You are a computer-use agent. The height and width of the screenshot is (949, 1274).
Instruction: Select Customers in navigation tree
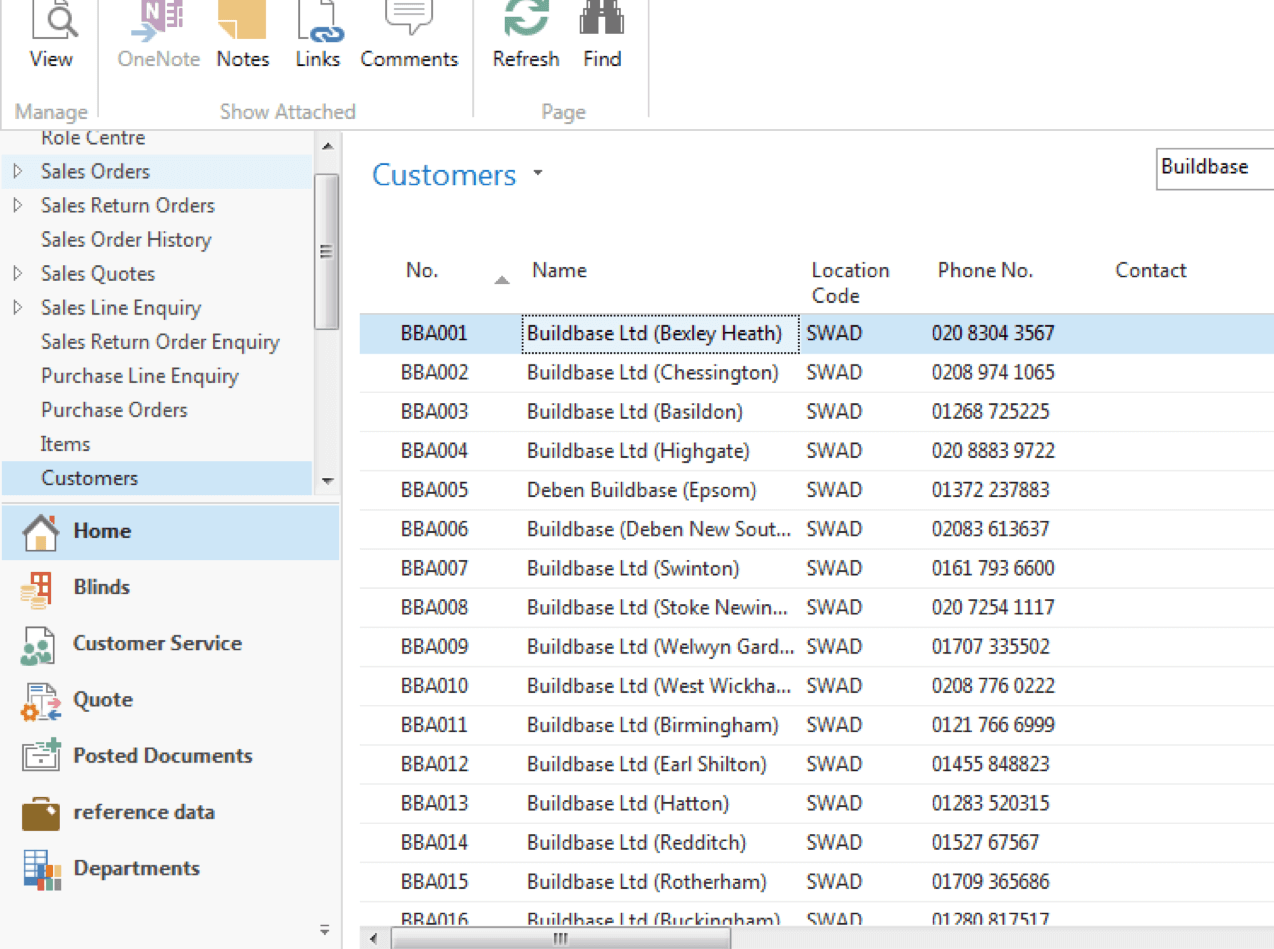click(x=157, y=478)
